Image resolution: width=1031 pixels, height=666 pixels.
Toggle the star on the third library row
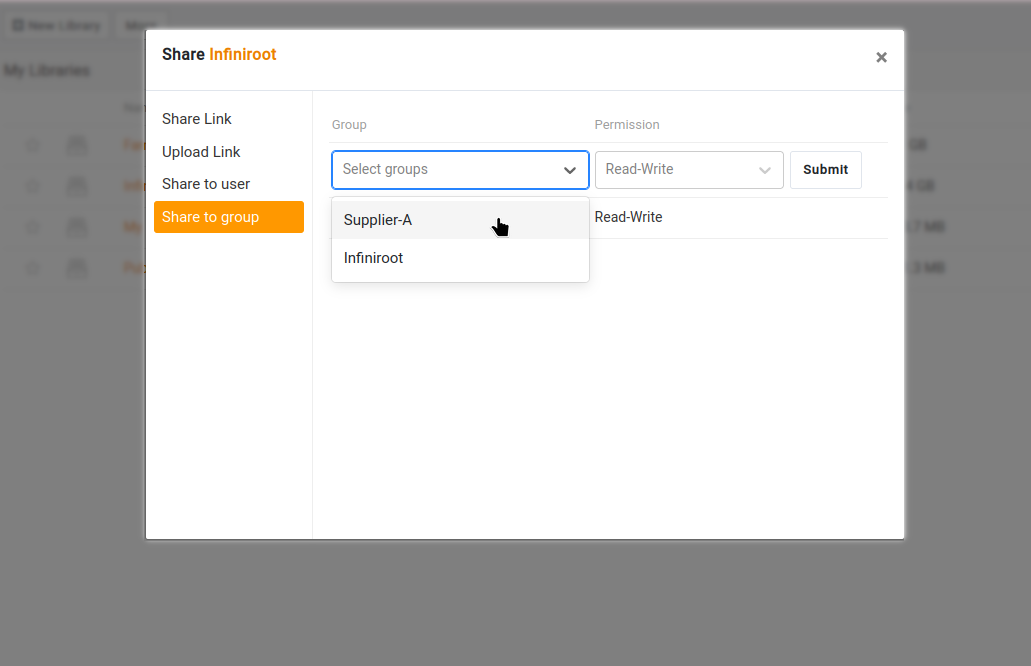33,227
